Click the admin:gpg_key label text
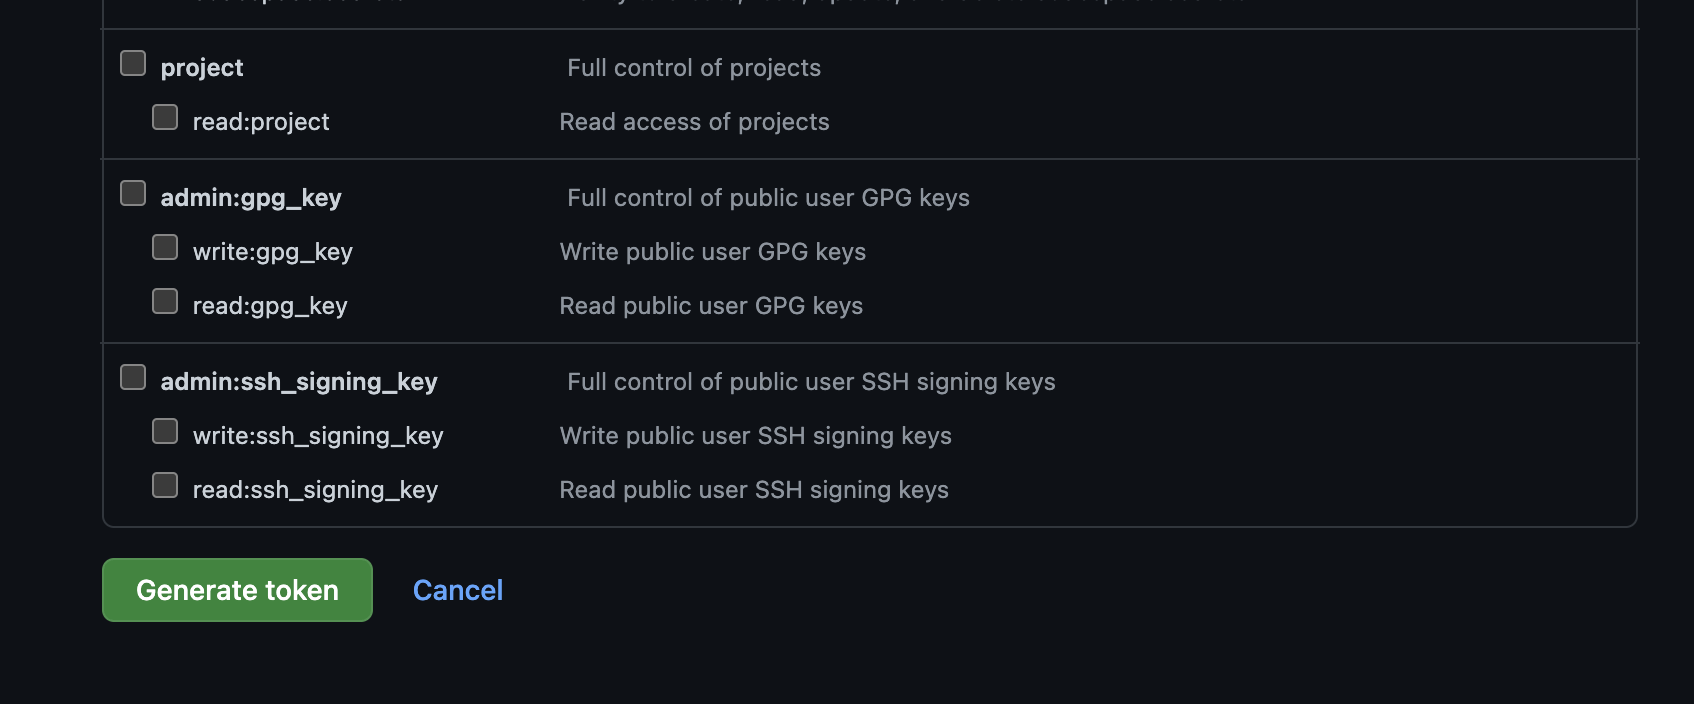Screen dimensions: 1694x704 pos(251,198)
